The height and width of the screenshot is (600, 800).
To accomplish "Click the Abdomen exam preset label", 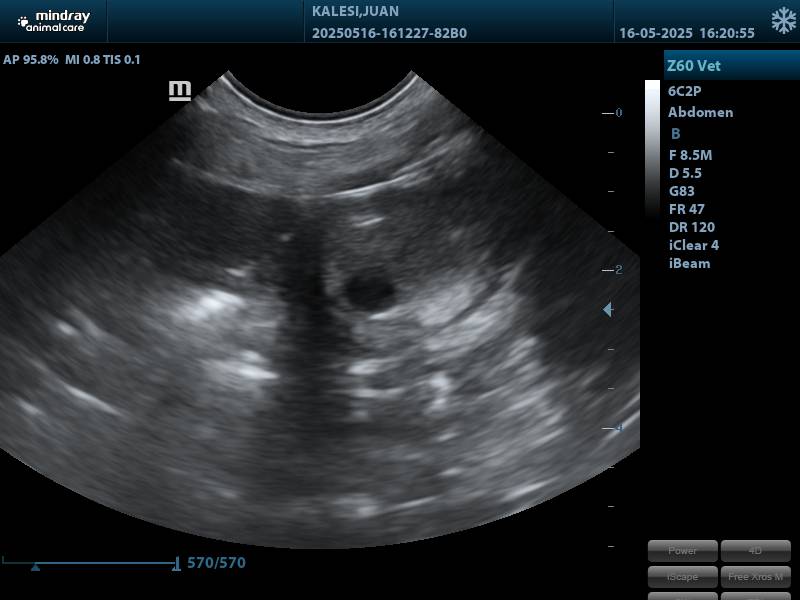I will click(x=700, y=112).
